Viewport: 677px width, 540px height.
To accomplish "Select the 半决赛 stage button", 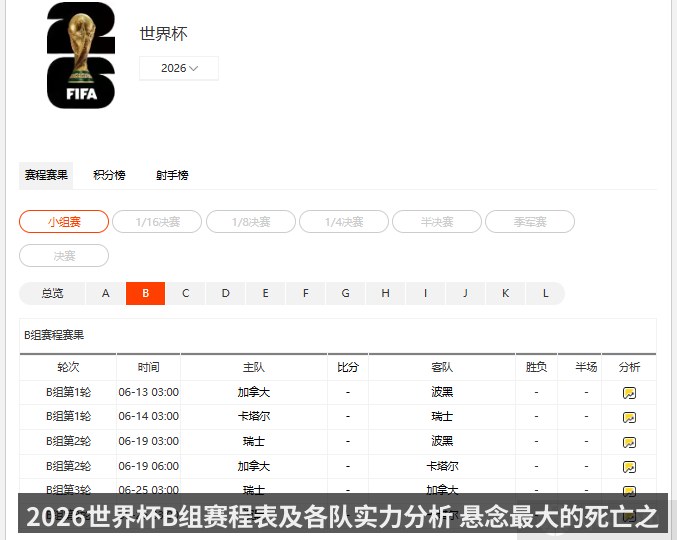I will [x=437, y=222].
